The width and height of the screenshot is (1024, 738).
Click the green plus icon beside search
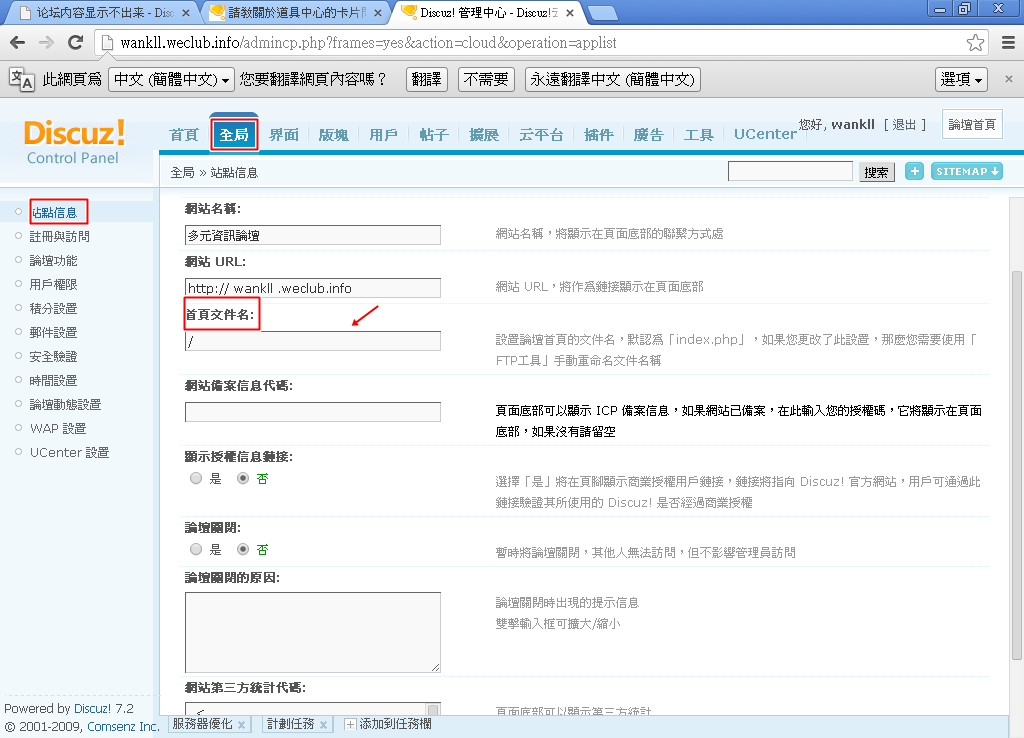(x=914, y=172)
